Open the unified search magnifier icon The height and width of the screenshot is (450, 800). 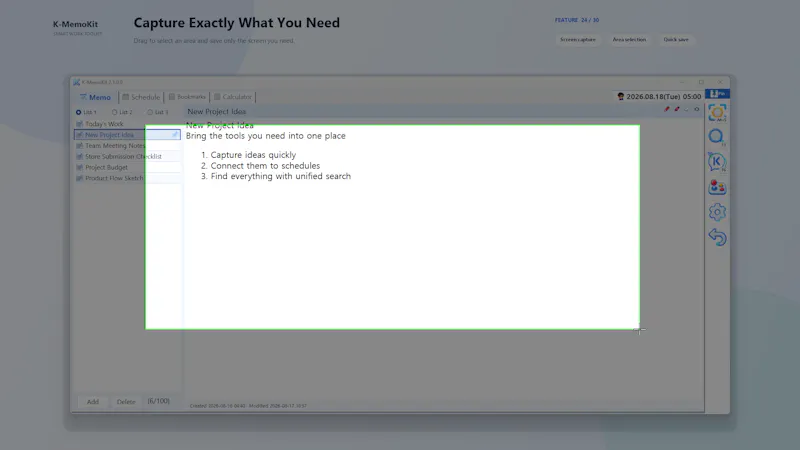point(717,137)
